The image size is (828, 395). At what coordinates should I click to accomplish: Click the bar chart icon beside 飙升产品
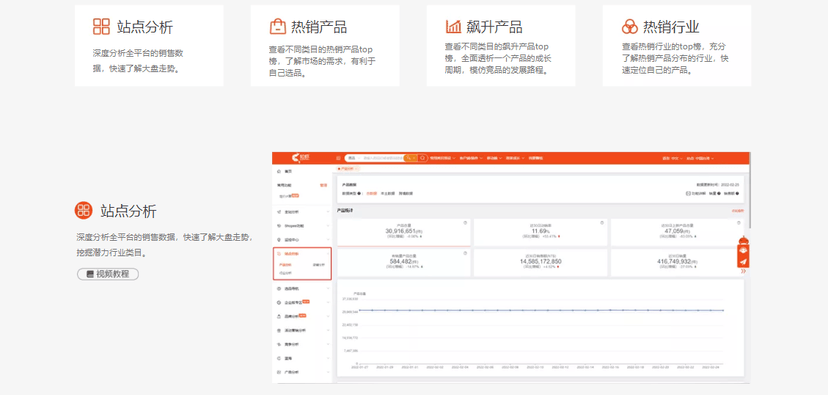click(453, 26)
